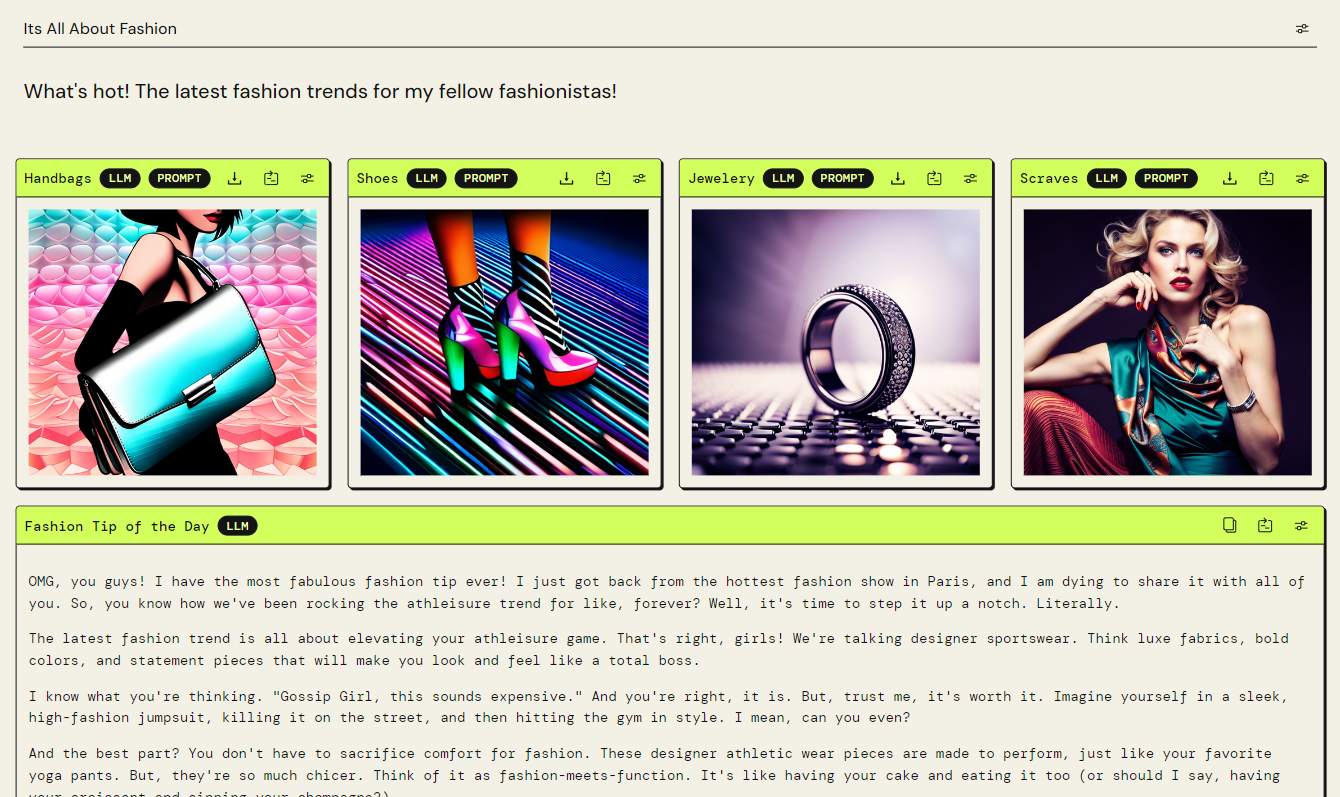Download the Scraves image

(x=1230, y=178)
